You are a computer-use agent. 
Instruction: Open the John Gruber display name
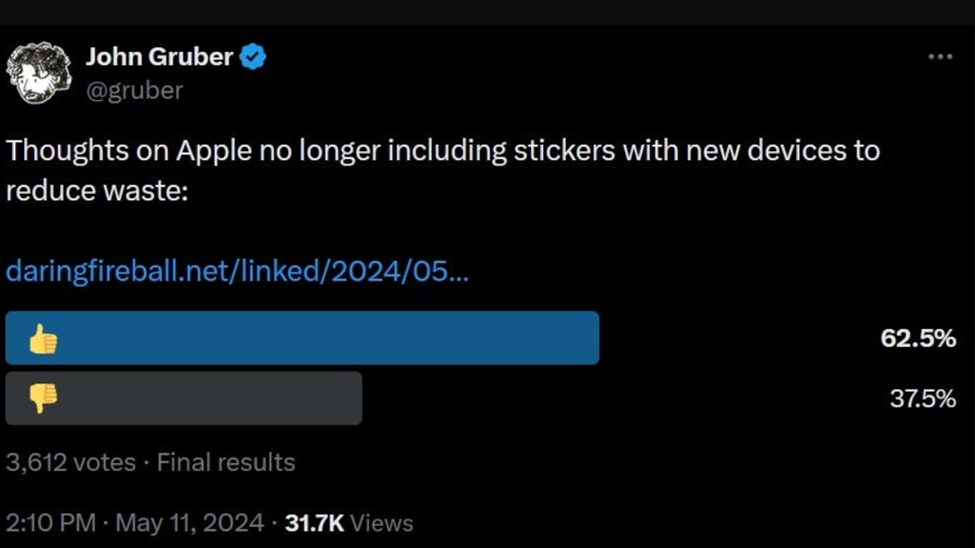[159, 57]
